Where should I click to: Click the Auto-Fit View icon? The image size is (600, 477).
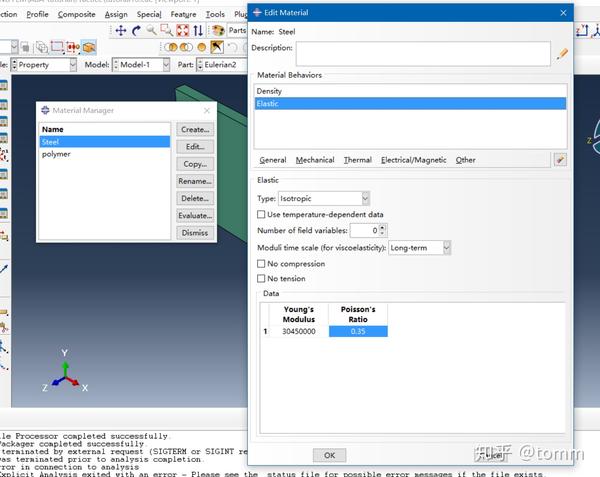(183, 31)
